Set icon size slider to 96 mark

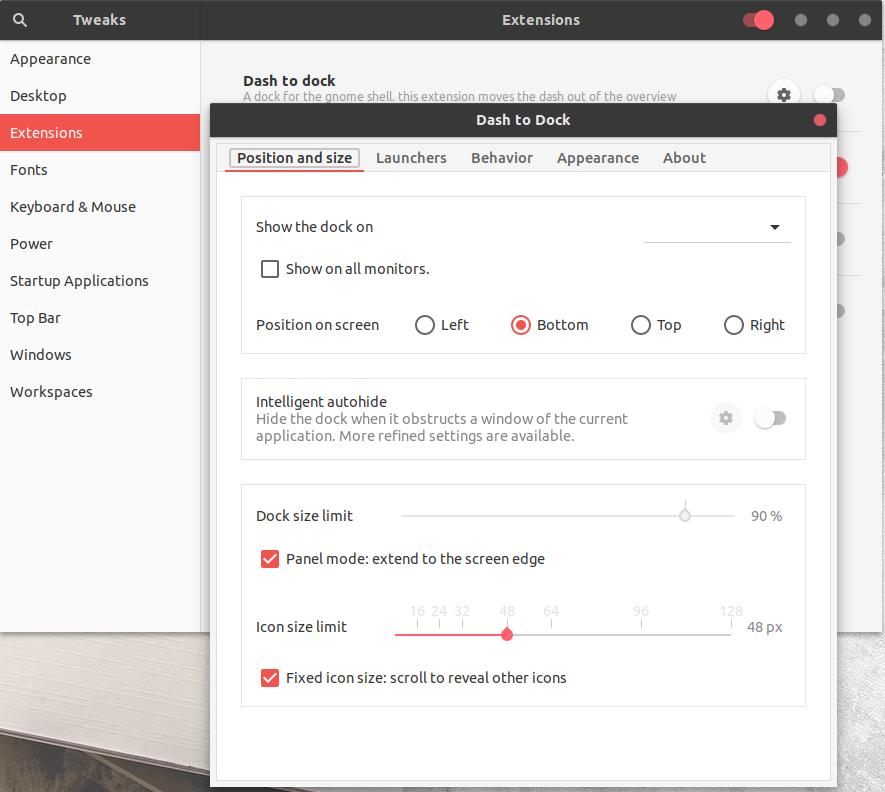(x=641, y=635)
